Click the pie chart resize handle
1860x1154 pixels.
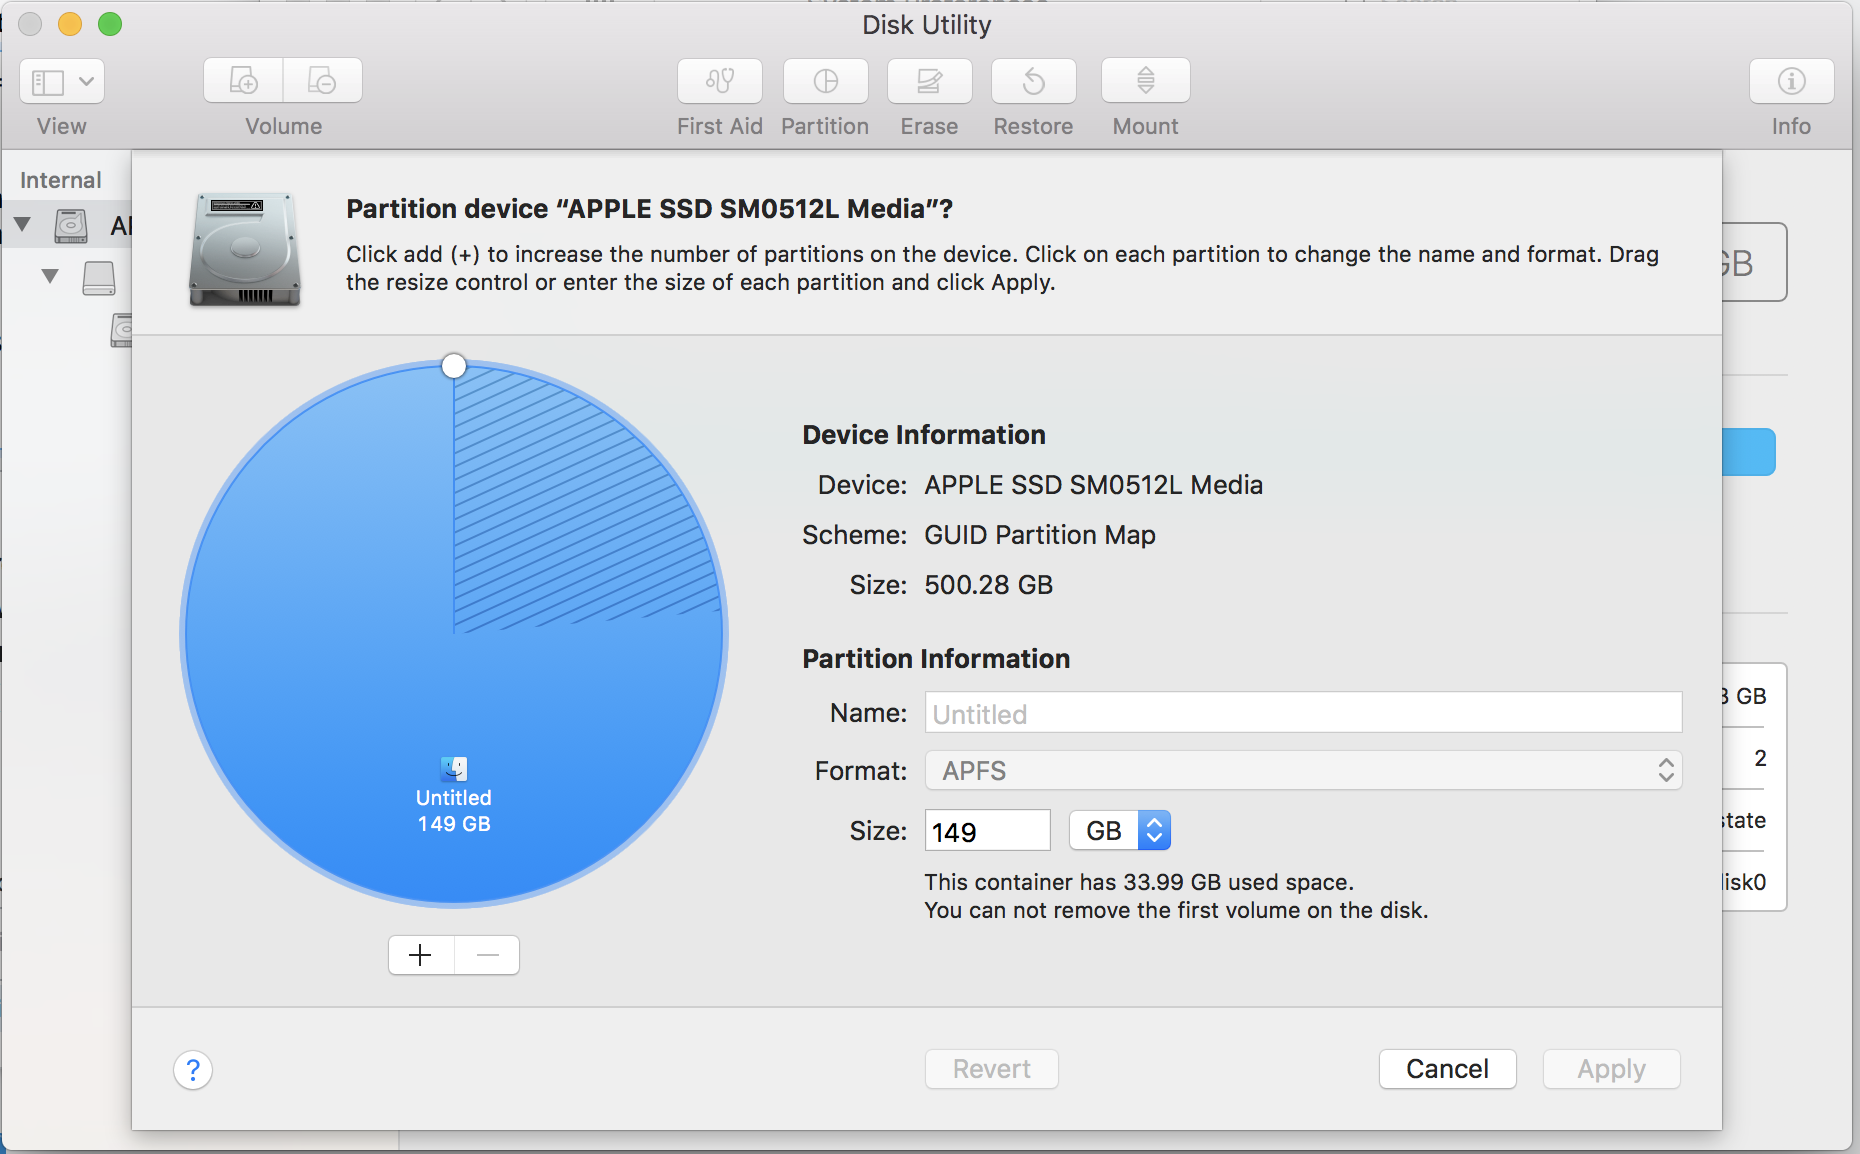(x=454, y=366)
